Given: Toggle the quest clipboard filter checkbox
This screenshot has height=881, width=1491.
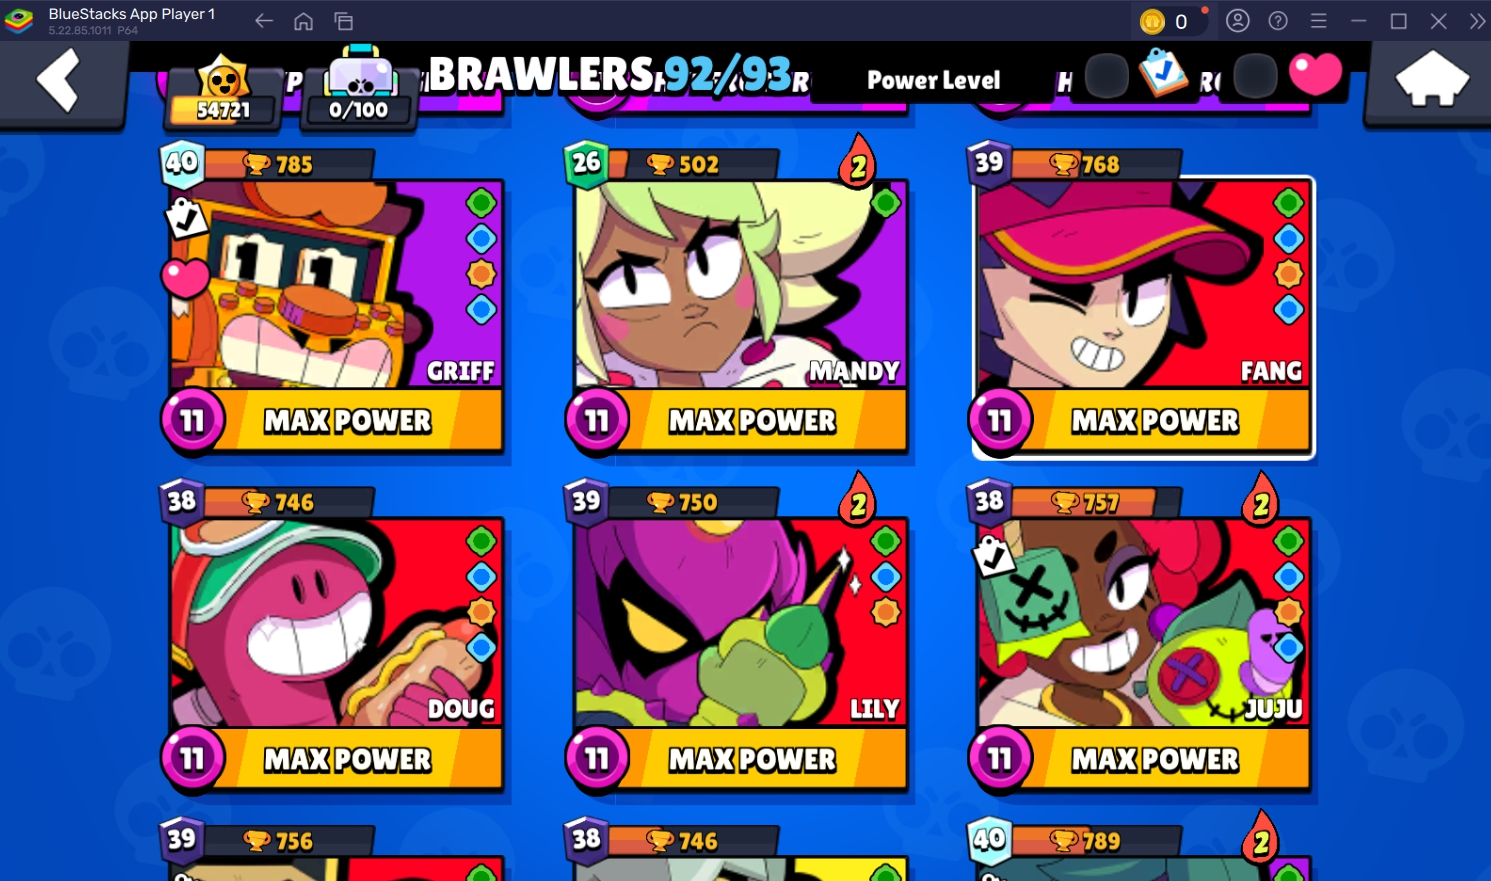Looking at the screenshot, I should click(1163, 73).
